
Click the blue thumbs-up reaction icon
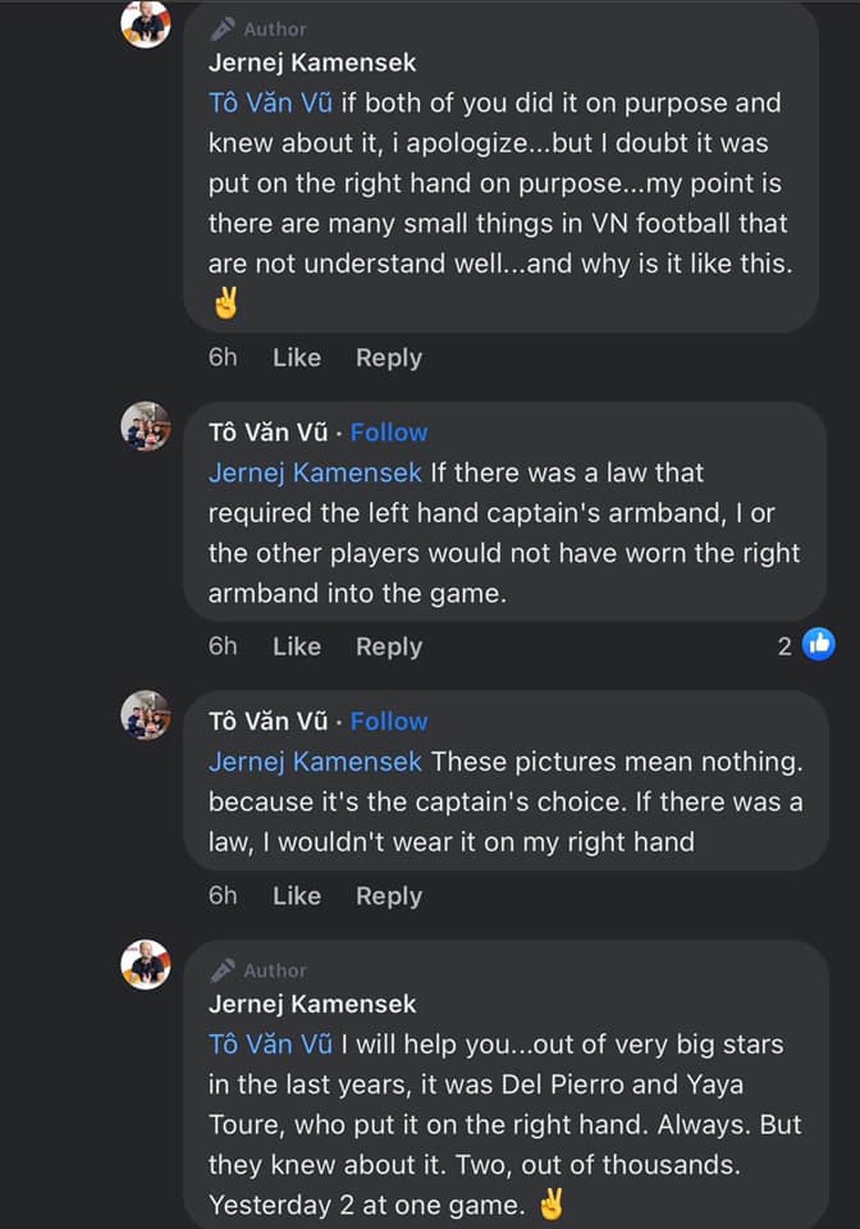tap(818, 645)
